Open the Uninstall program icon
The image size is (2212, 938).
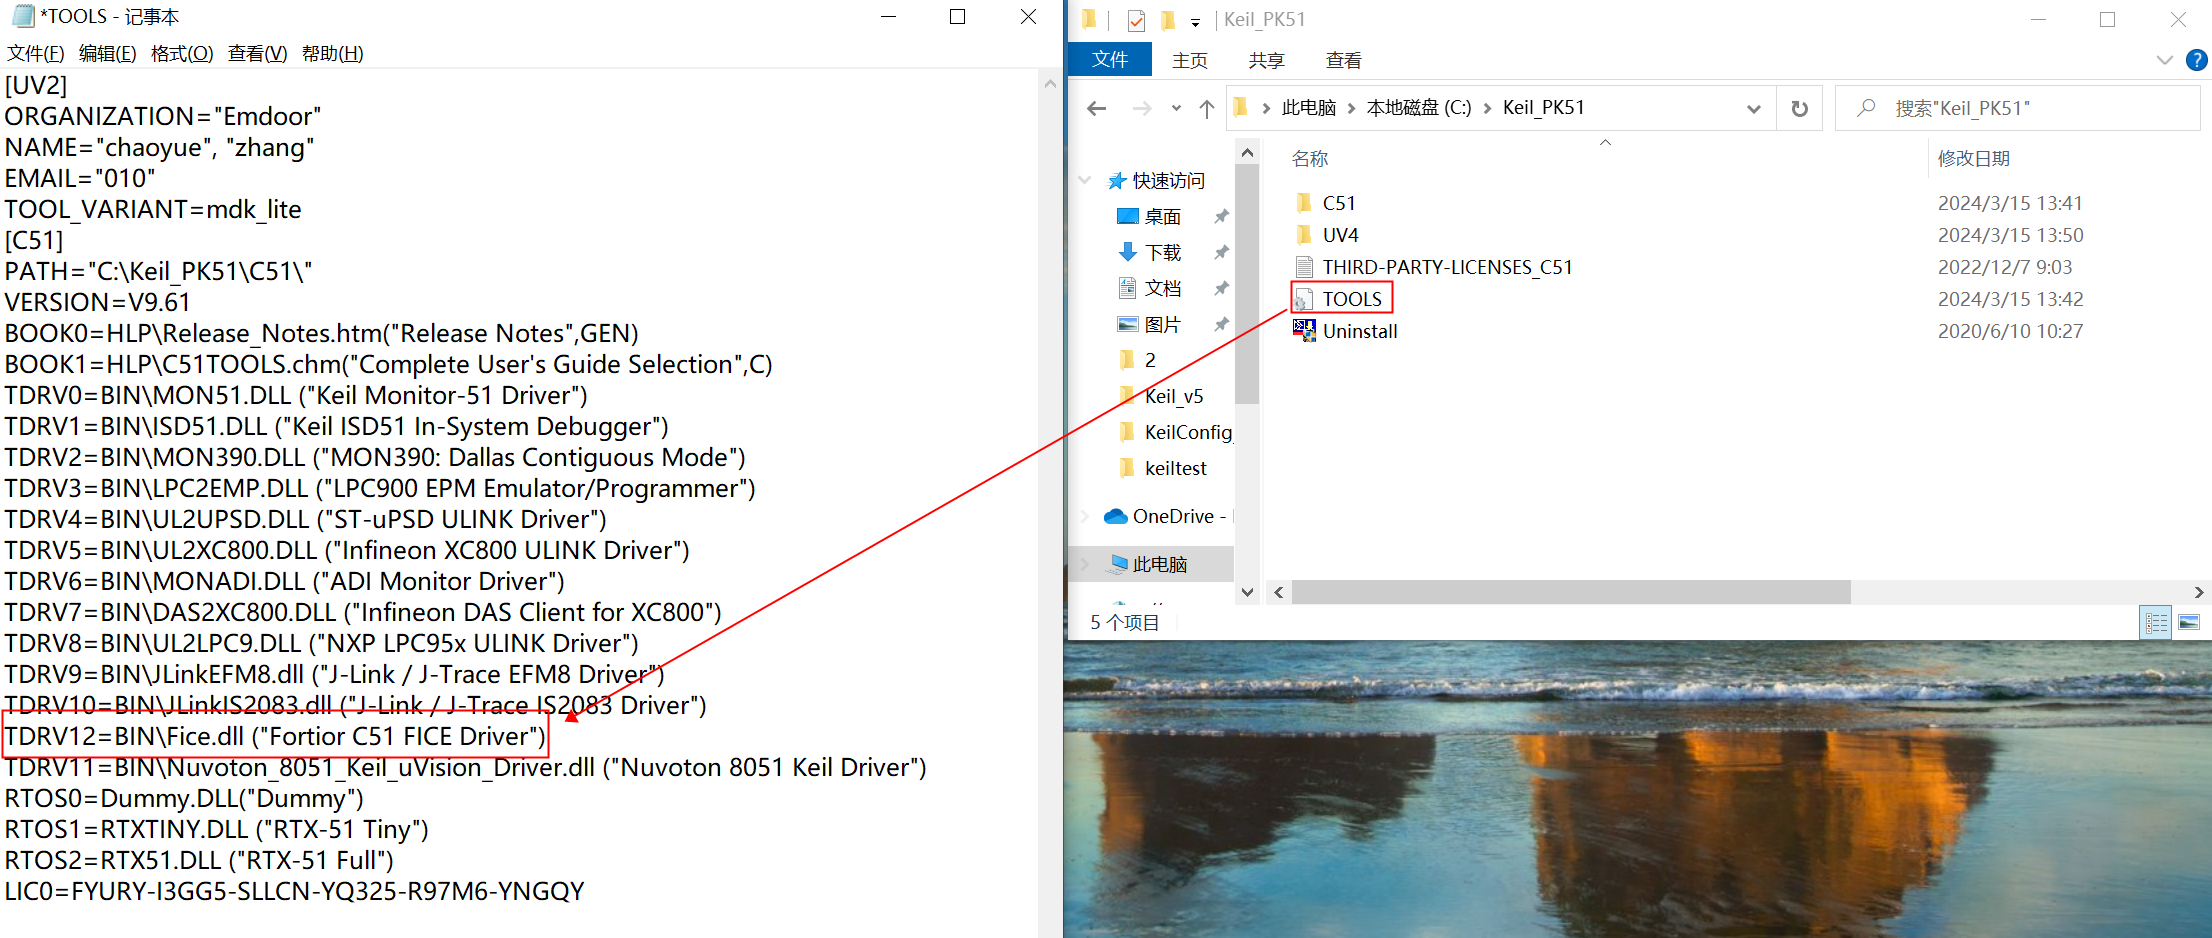1304,331
